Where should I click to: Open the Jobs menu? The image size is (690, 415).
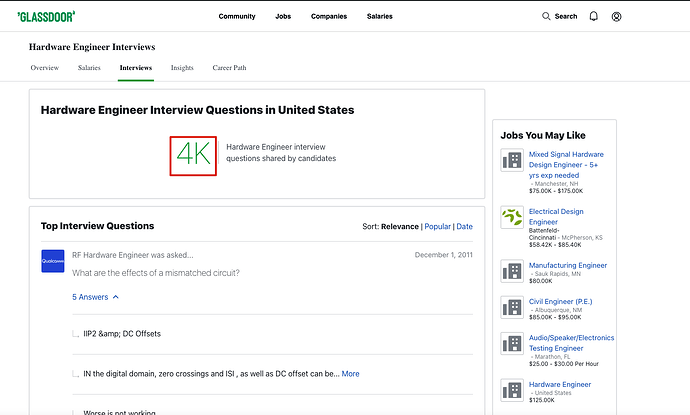[x=283, y=16]
